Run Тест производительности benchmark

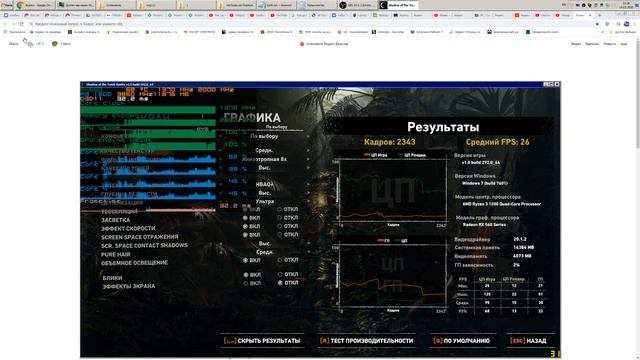point(366,340)
